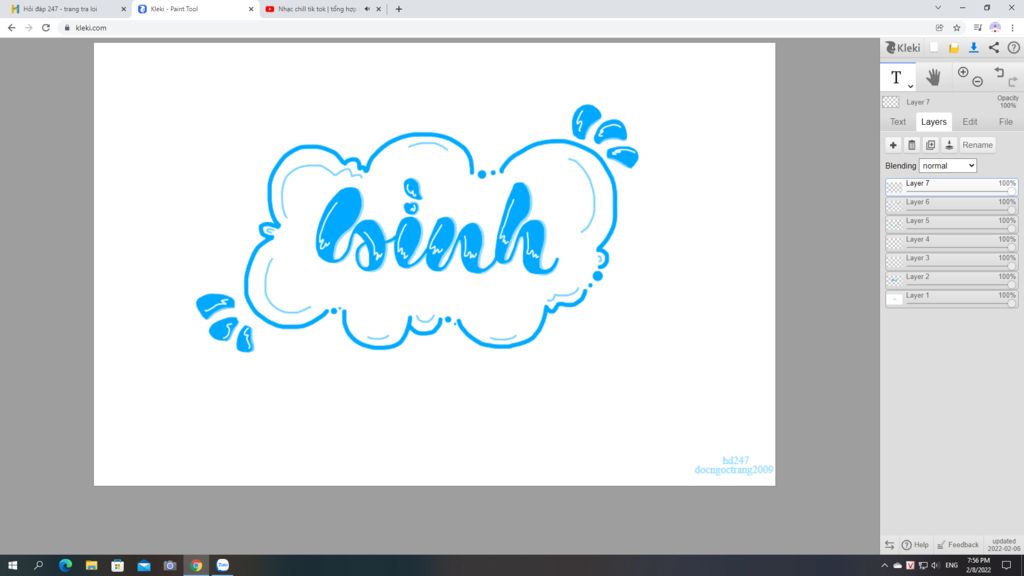Open Kleki help with the top question mark
The image size is (1024, 576).
click(x=1014, y=48)
